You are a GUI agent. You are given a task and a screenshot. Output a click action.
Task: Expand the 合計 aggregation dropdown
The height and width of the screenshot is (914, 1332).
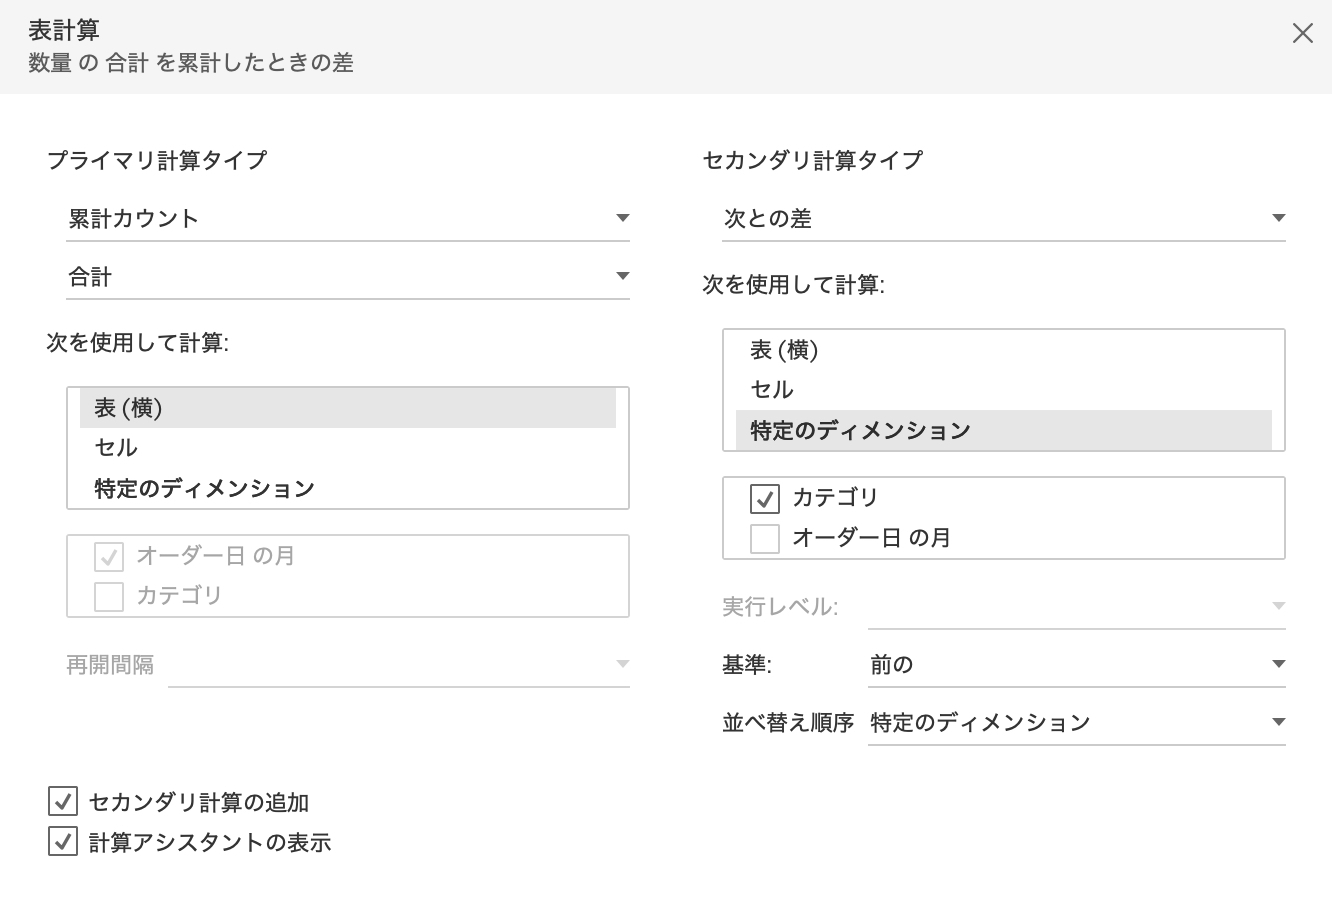347,276
